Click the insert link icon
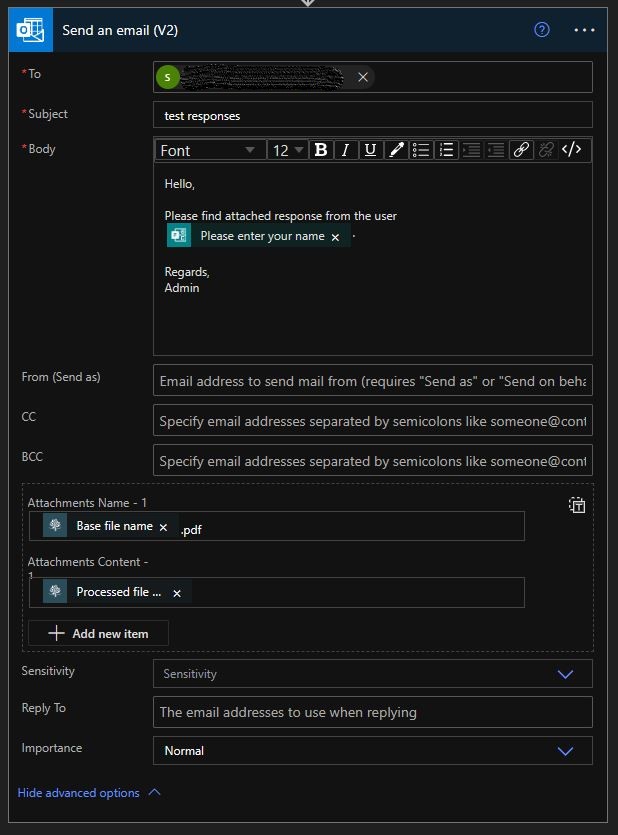Image resolution: width=618 pixels, height=835 pixels. click(521, 150)
